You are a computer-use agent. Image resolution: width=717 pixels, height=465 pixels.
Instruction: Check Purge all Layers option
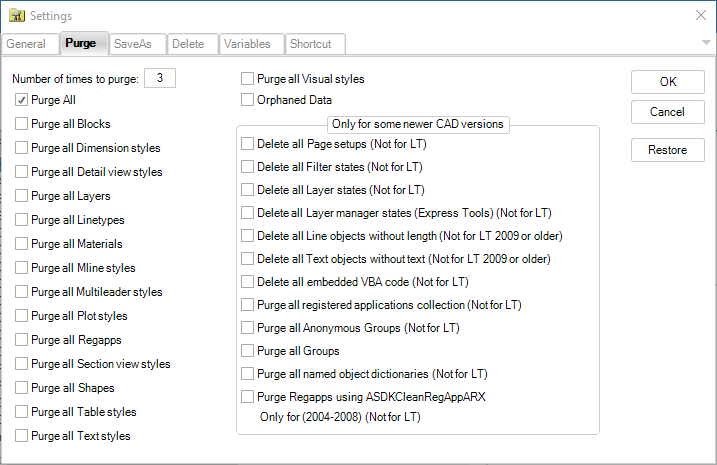[22, 196]
